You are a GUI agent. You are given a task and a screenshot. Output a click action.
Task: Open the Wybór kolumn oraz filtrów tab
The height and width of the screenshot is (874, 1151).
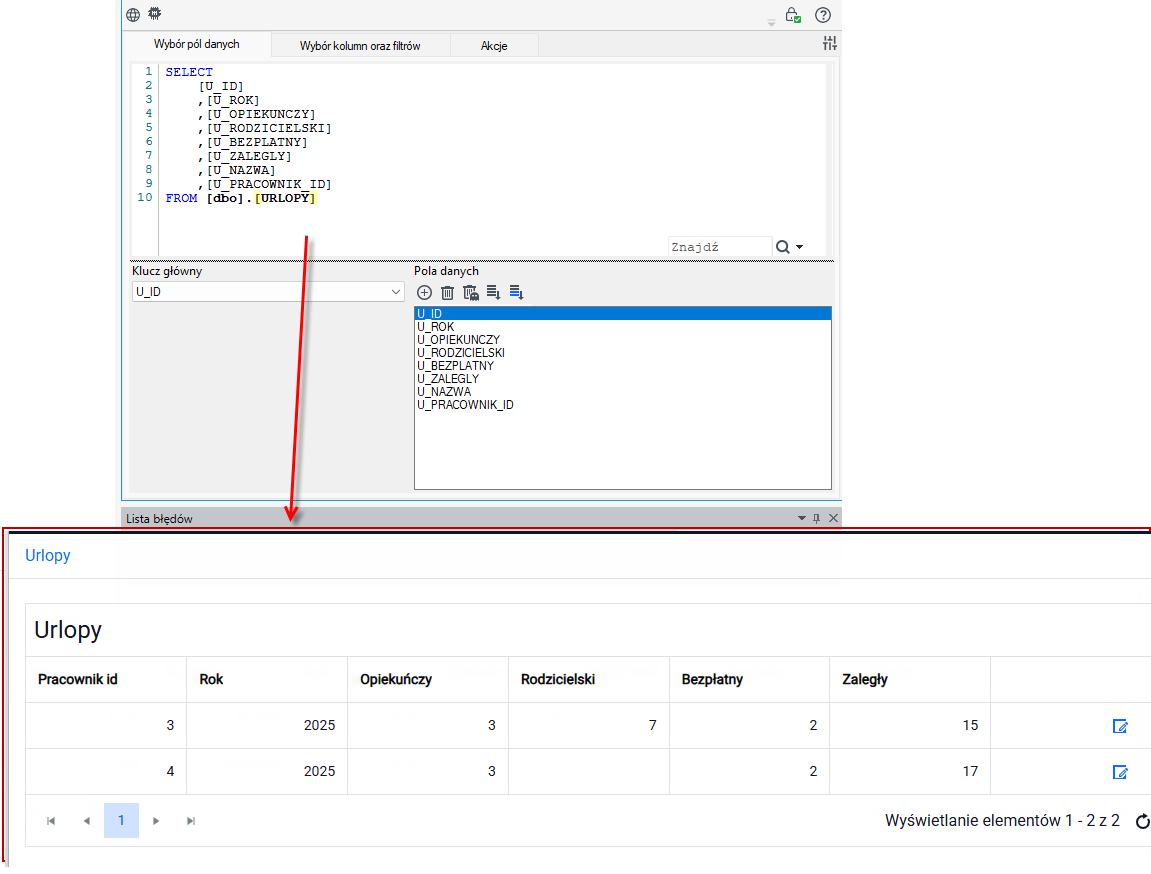360,45
